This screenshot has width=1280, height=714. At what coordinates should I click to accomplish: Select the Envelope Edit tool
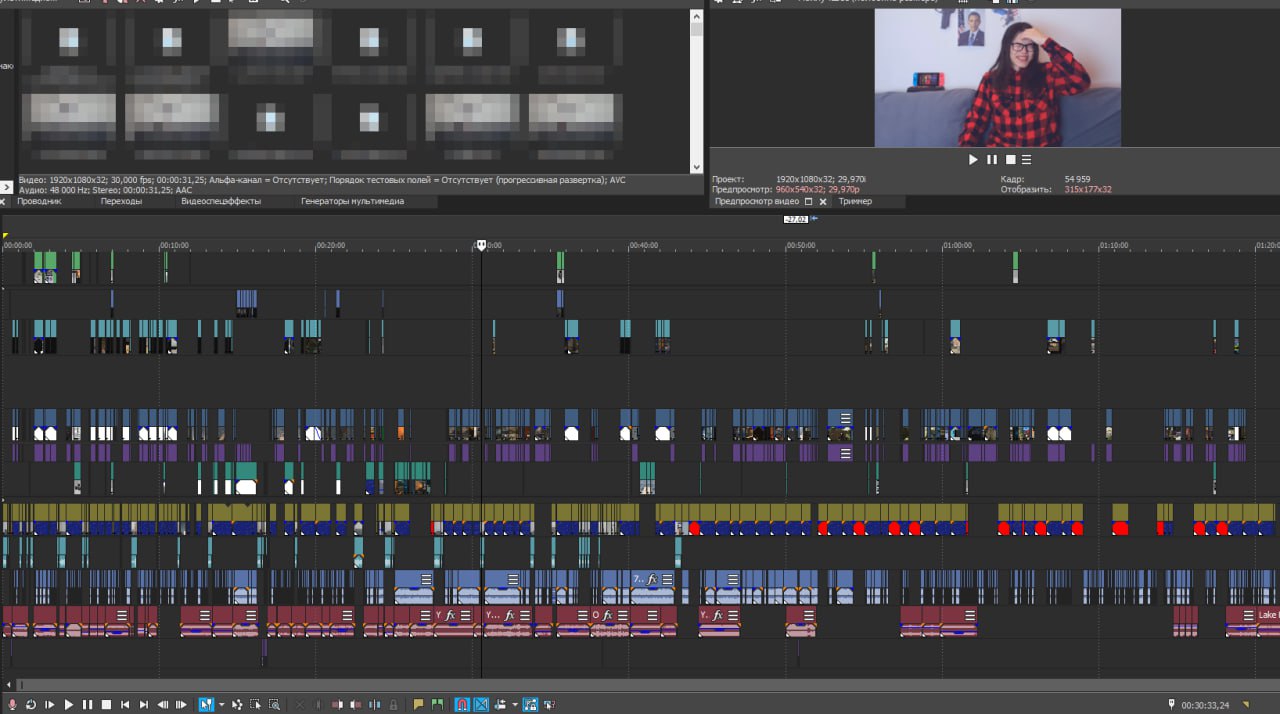237,704
